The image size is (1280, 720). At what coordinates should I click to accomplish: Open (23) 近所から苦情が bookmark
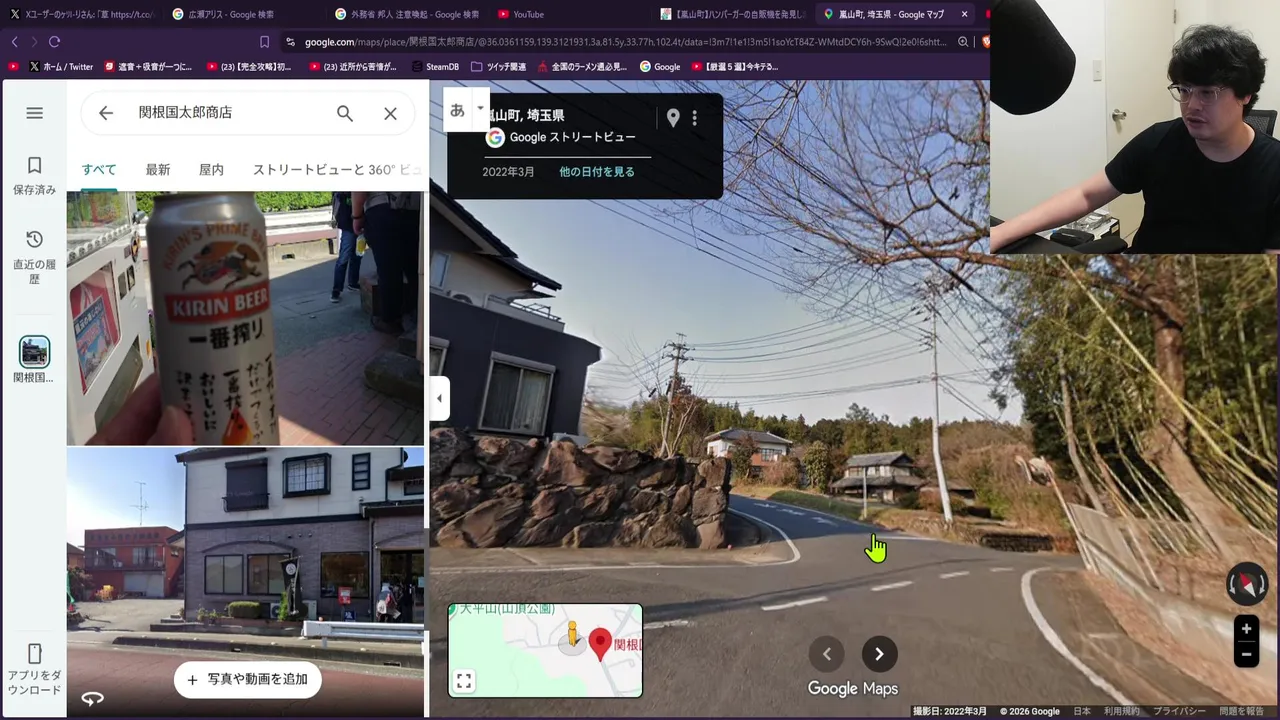pos(354,67)
